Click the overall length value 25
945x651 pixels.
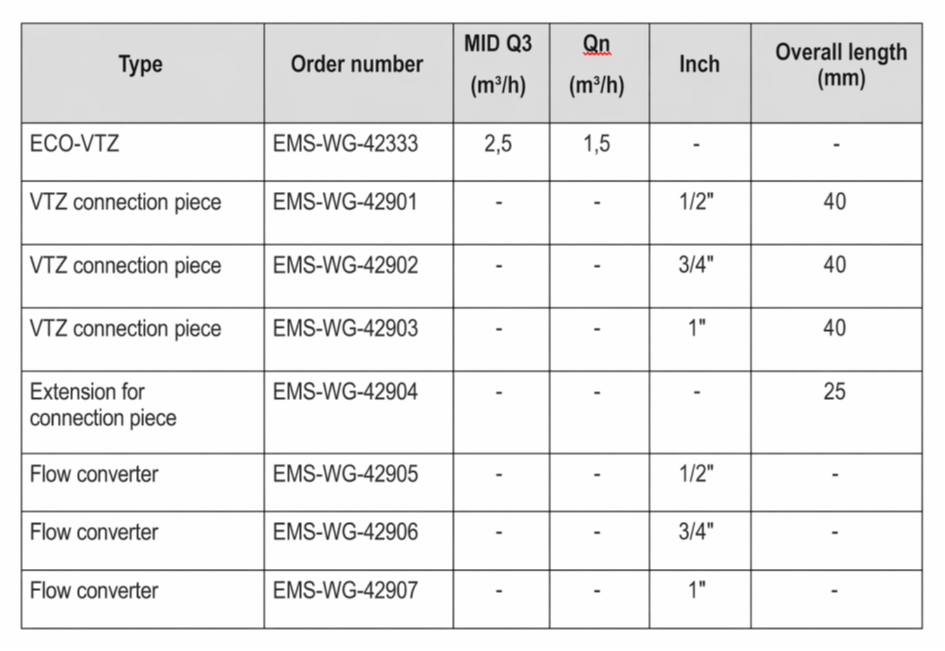point(835,392)
